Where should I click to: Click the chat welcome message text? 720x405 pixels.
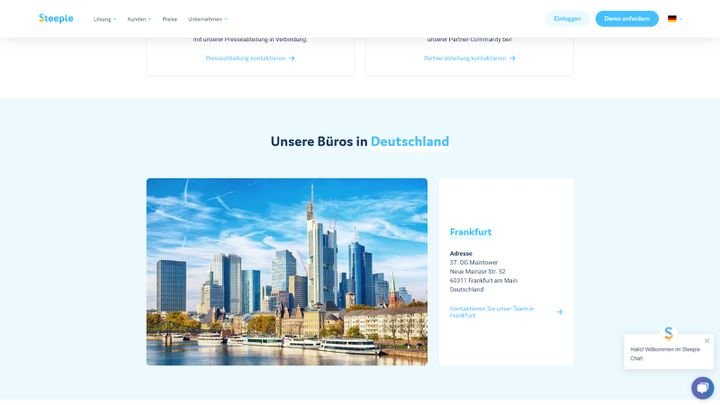tap(665, 354)
